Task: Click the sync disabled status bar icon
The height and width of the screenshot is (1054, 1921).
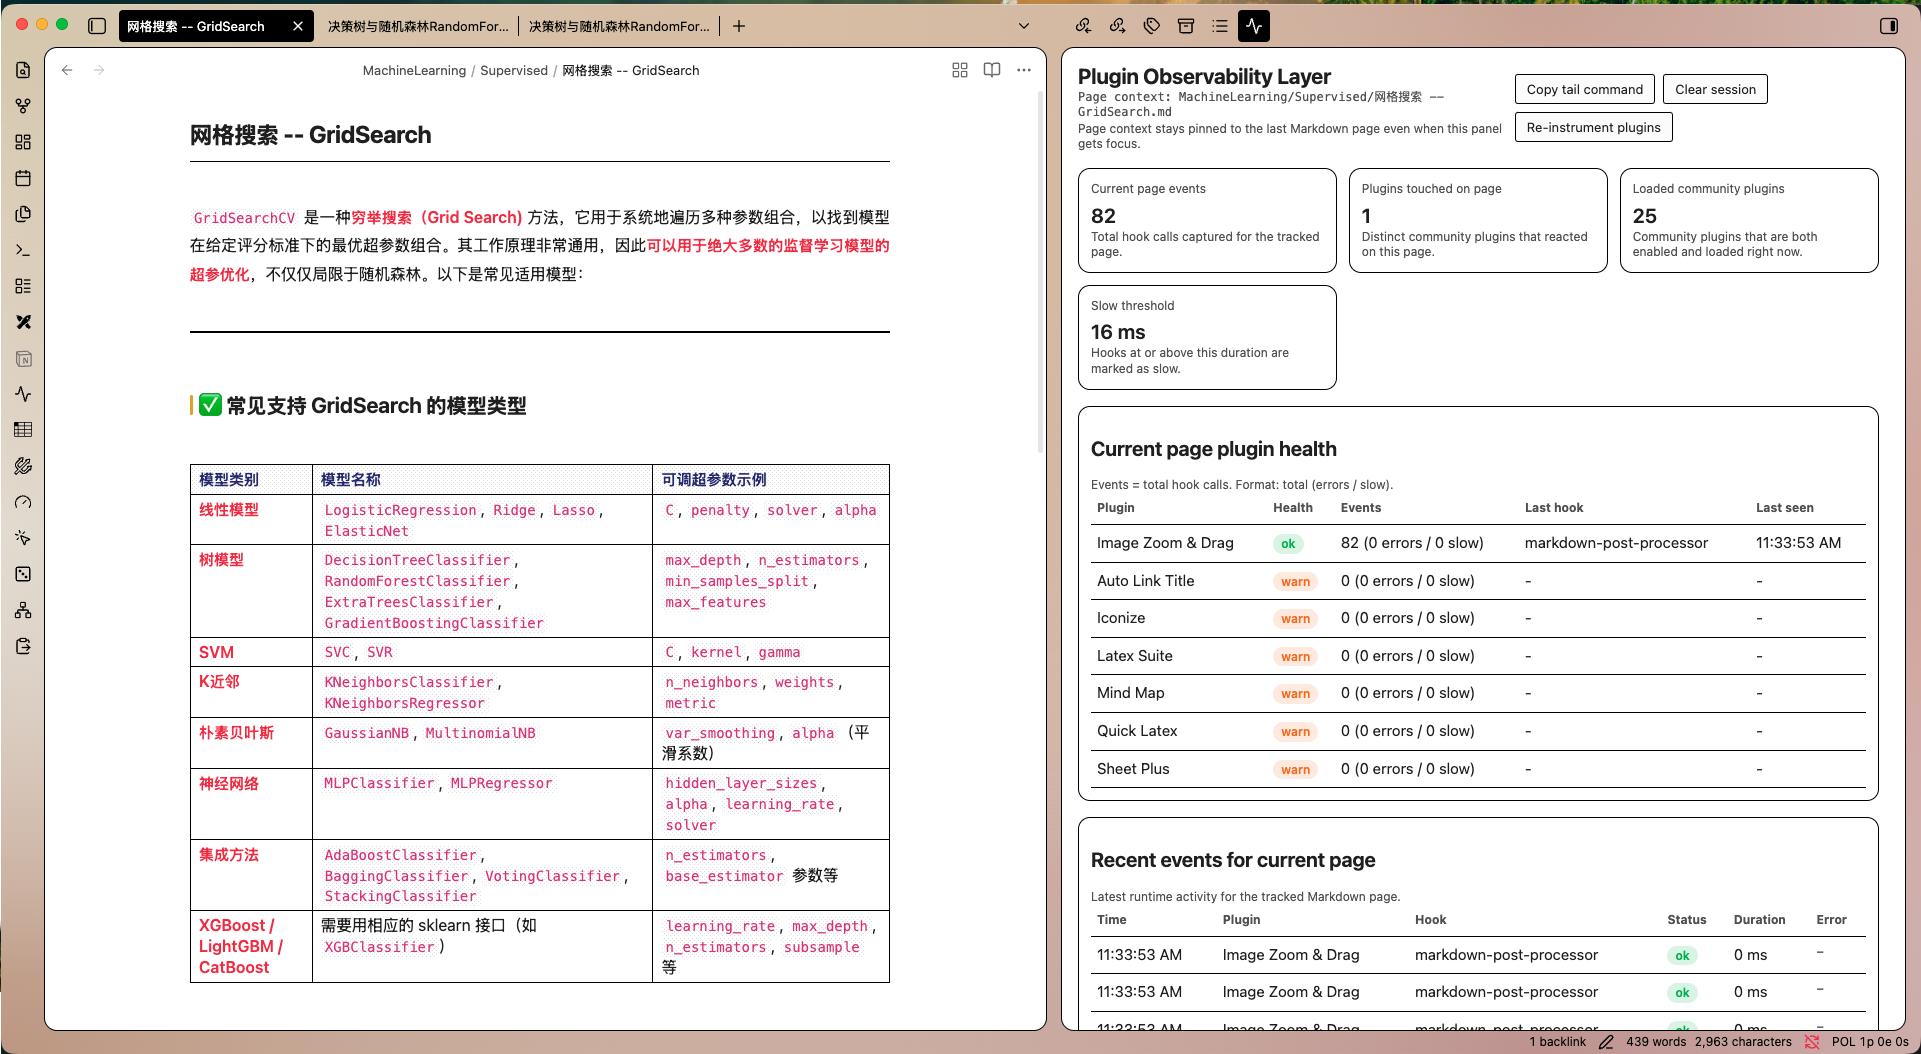Action: pyautogui.click(x=1812, y=1042)
